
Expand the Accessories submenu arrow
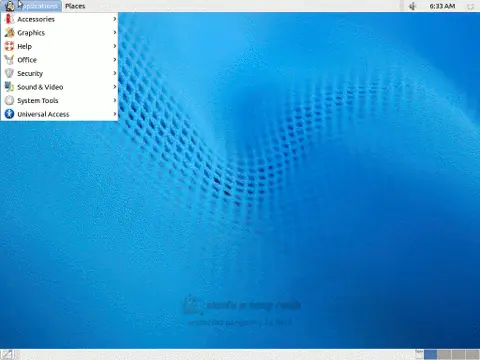[114, 19]
